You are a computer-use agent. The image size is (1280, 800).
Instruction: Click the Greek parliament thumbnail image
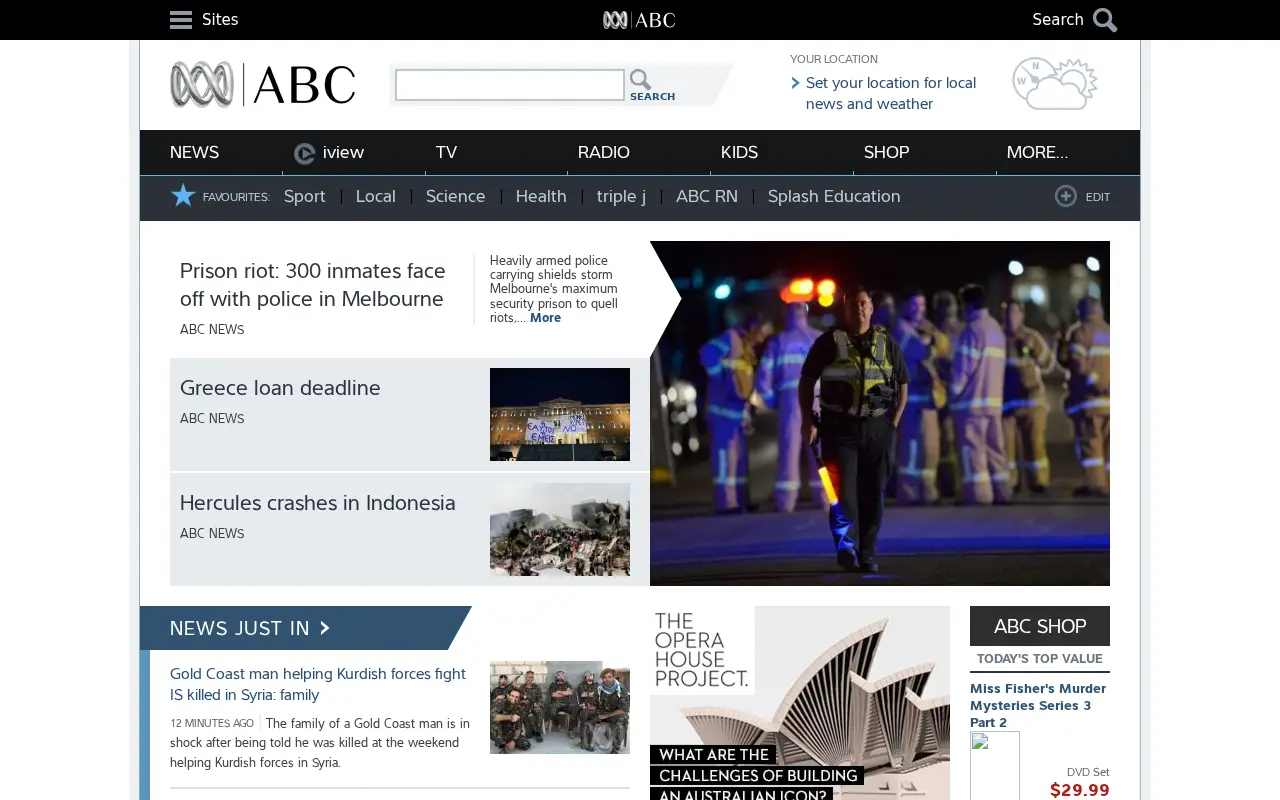point(560,414)
